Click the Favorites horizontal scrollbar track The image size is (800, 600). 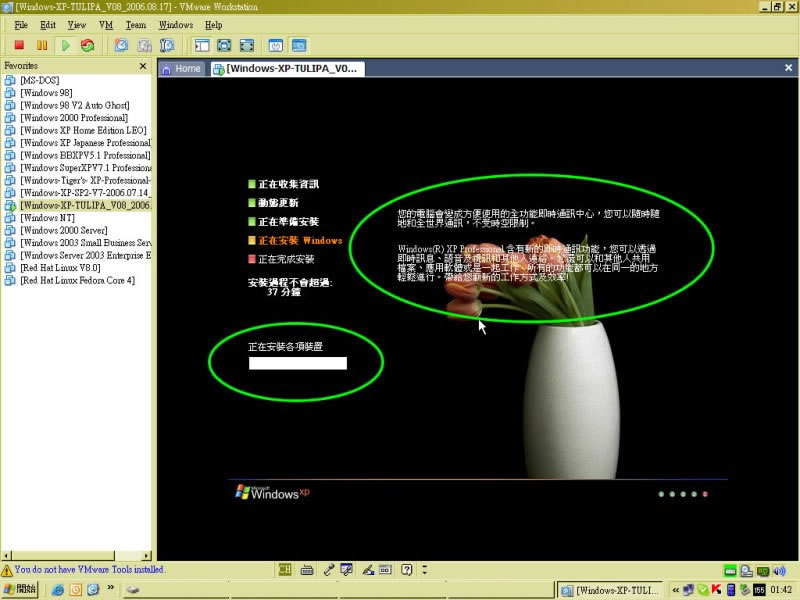coord(129,556)
